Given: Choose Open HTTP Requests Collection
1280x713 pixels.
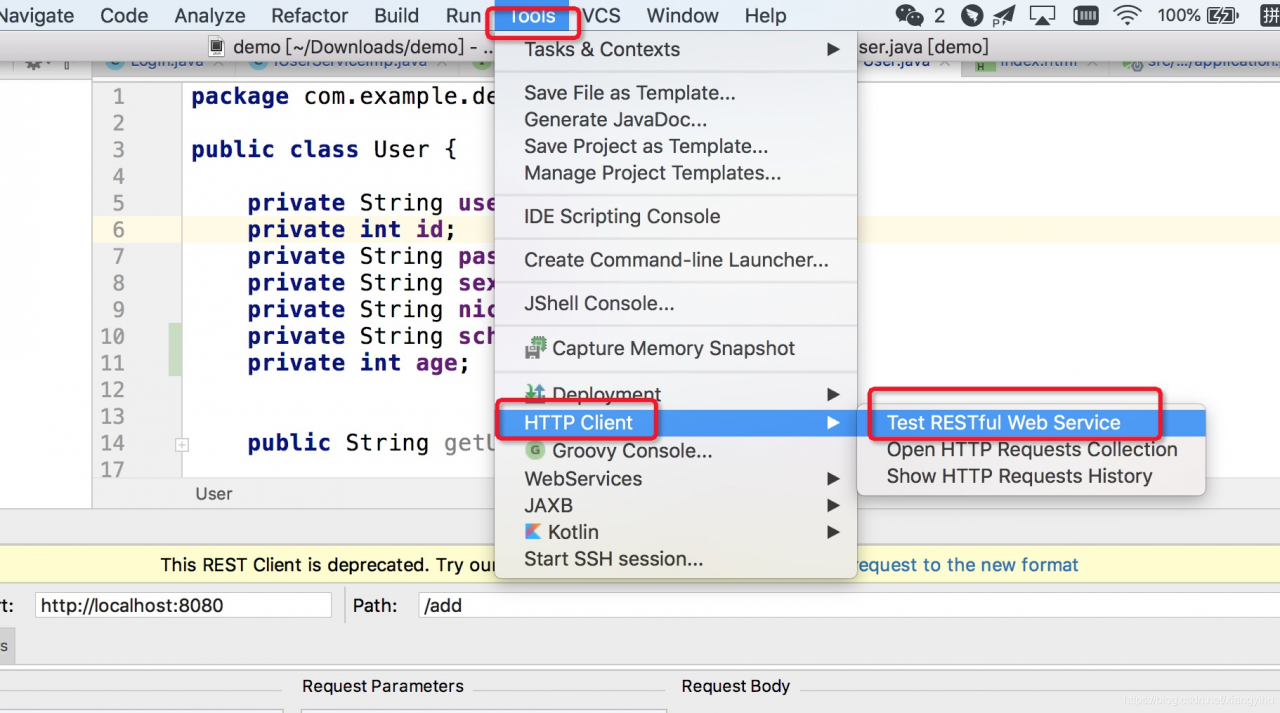Looking at the screenshot, I should tap(1031, 450).
